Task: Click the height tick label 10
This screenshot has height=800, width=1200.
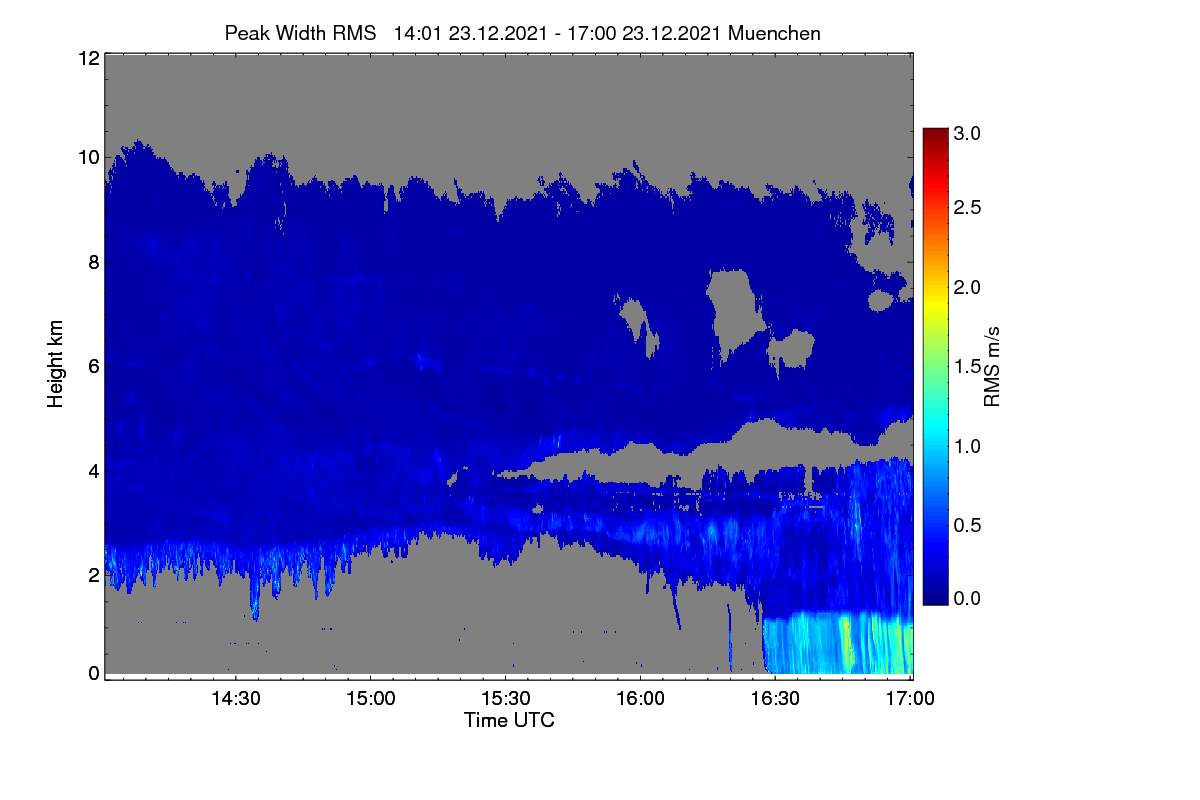Action: click(87, 157)
